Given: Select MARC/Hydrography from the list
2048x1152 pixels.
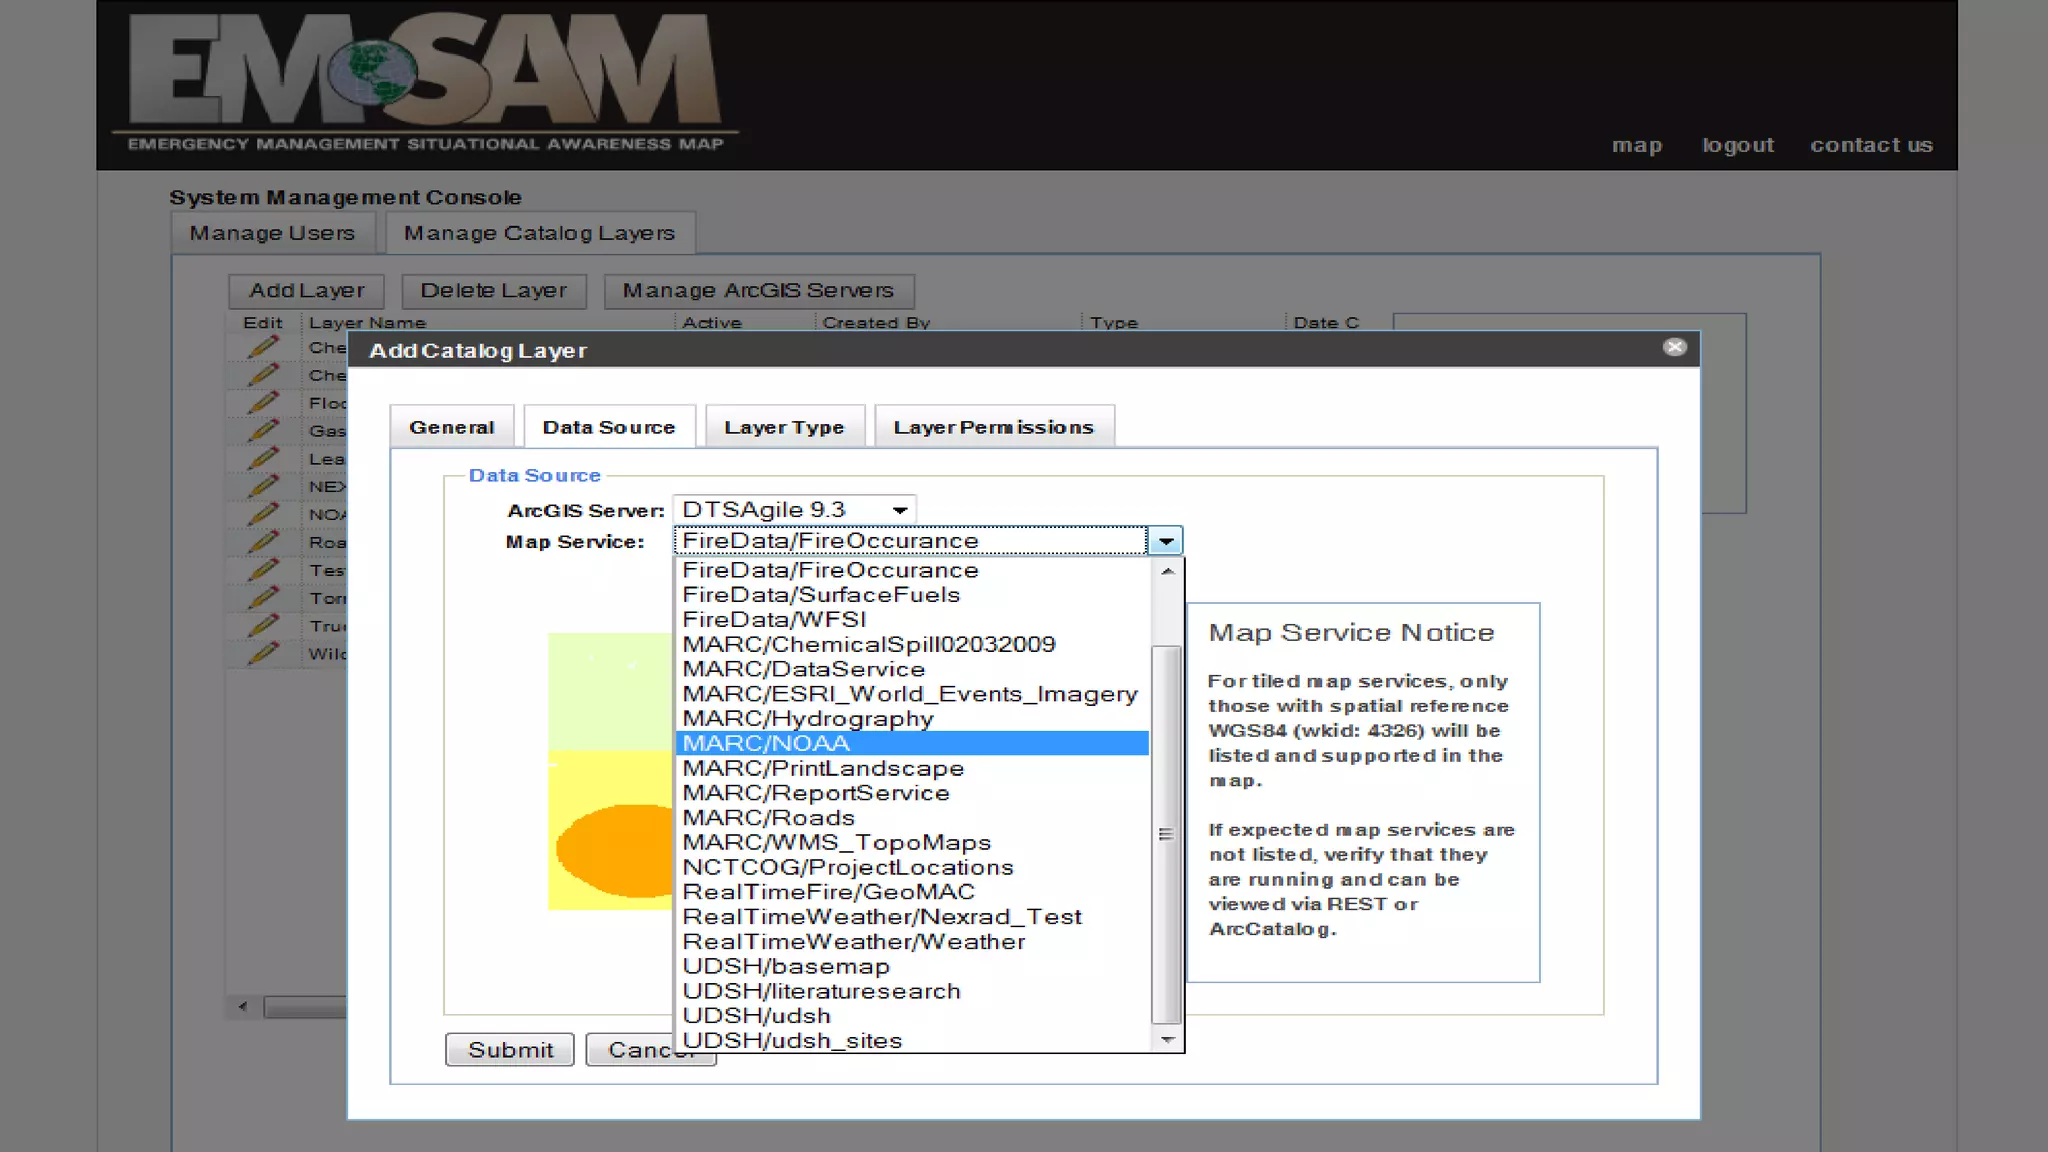Looking at the screenshot, I should click(808, 719).
